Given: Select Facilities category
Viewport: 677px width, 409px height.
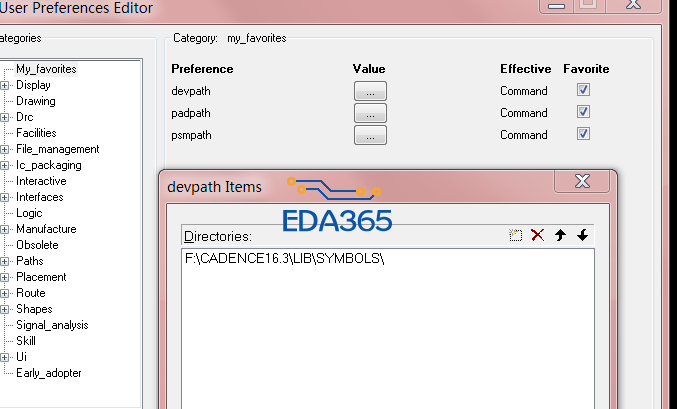Looking at the screenshot, I should (36, 133).
